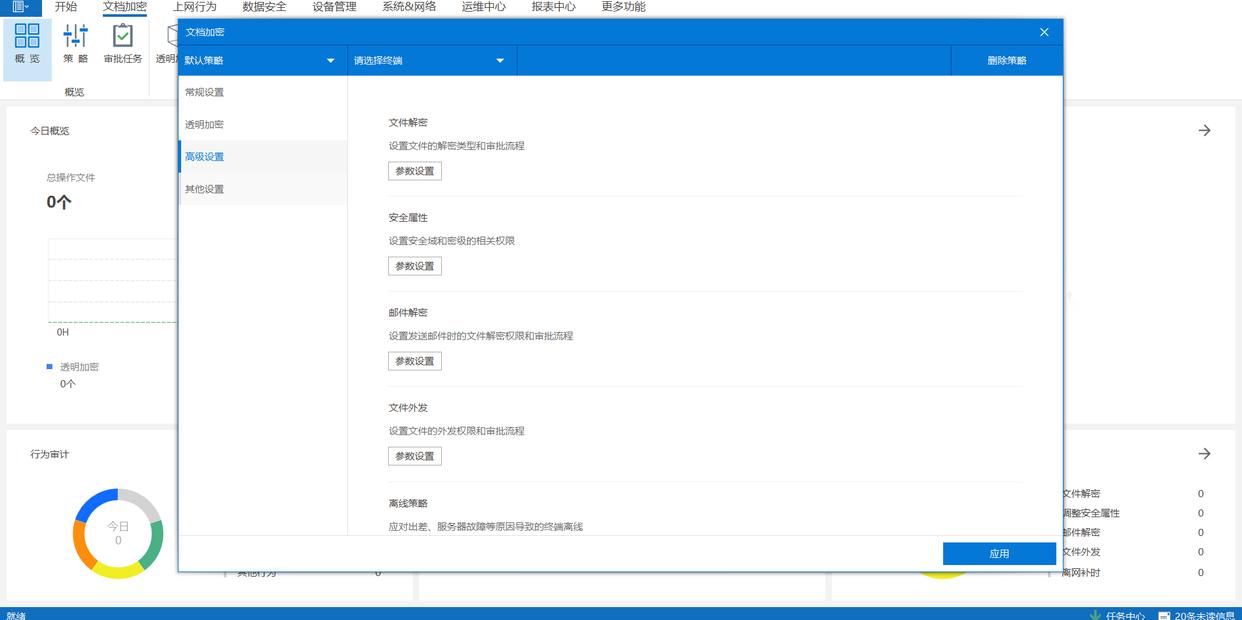Viewport: 1242px width, 620px height.
Task: Open the 数据安全 menu tab
Action: [x=264, y=7]
